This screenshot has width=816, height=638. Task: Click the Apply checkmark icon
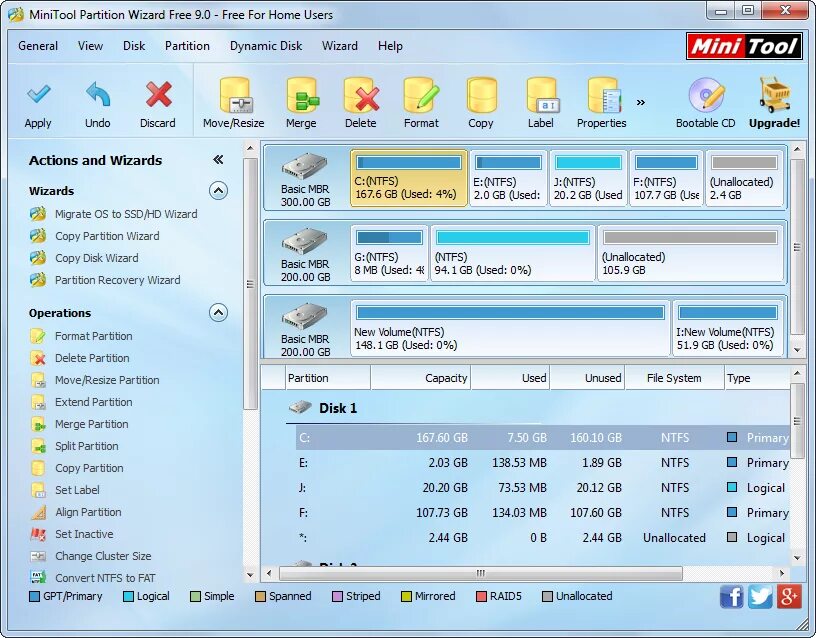click(x=39, y=94)
